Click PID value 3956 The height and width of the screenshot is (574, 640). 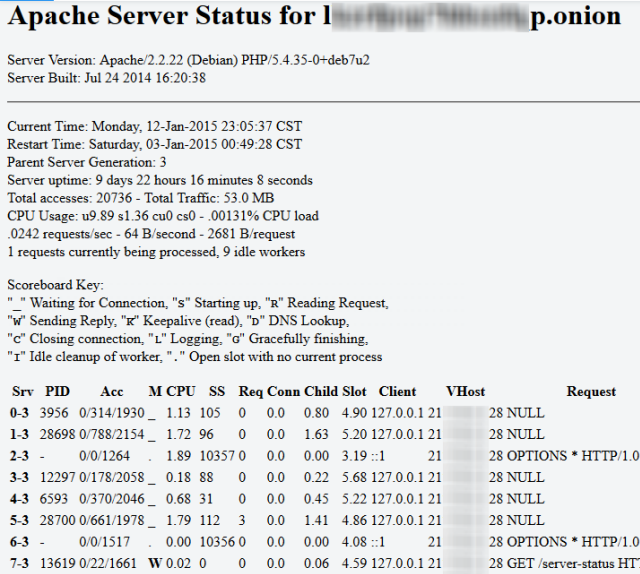(x=54, y=413)
